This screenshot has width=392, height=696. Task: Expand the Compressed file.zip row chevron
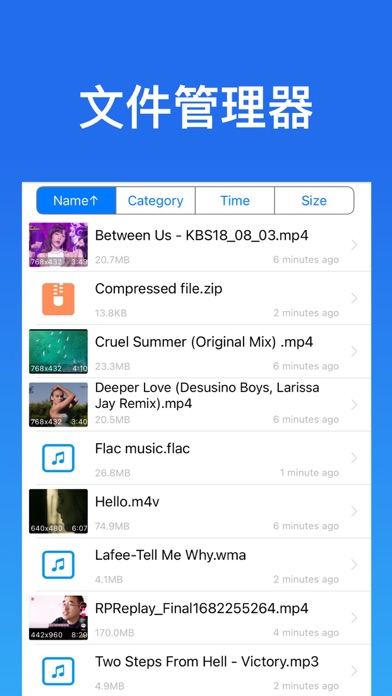[354, 298]
